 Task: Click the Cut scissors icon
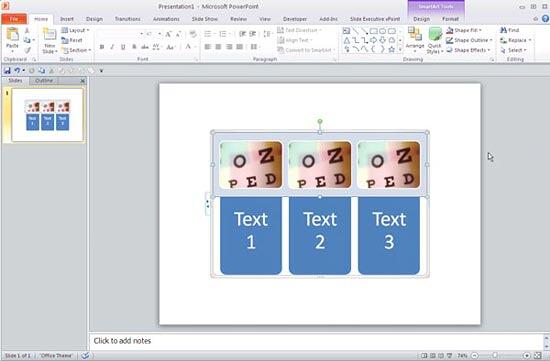27,31
